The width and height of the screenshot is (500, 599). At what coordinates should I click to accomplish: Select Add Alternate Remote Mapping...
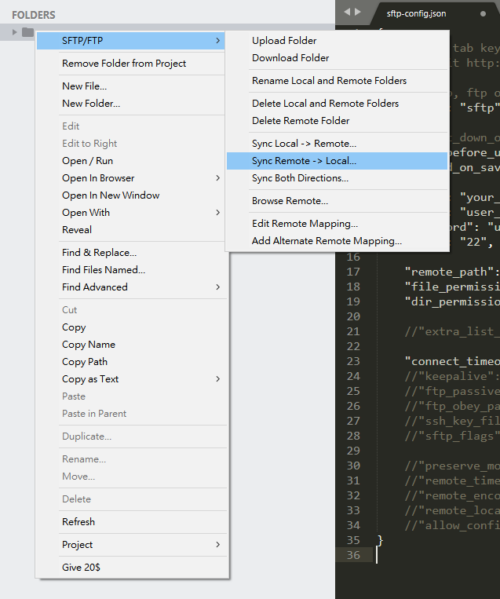pyautogui.click(x=337, y=241)
